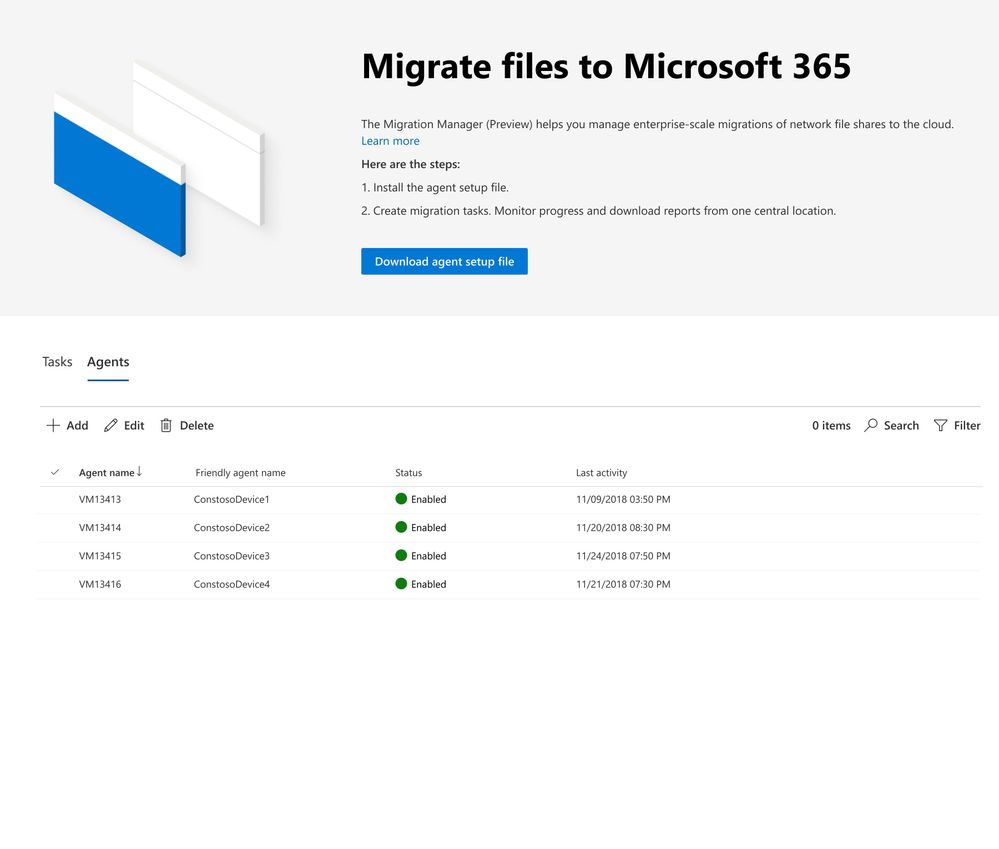Select agent row VM13416
This screenshot has width=999, height=849.
tap(510, 584)
